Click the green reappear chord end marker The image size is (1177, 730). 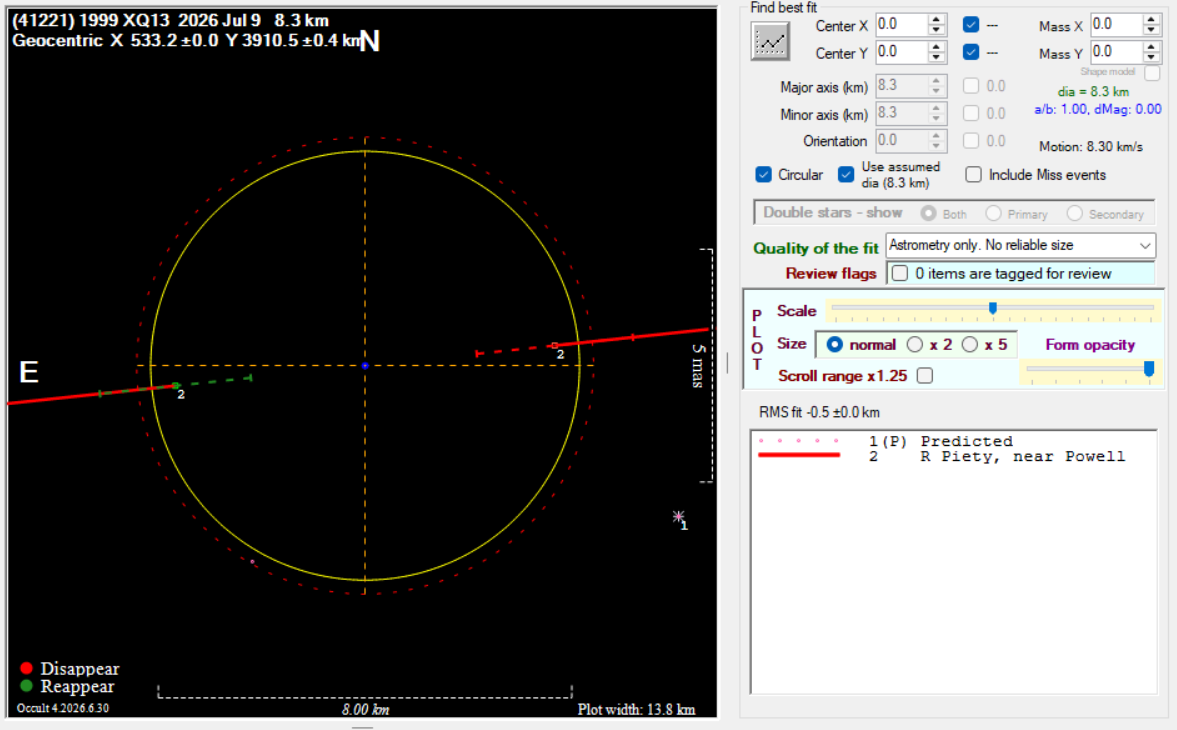(x=176, y=386)
